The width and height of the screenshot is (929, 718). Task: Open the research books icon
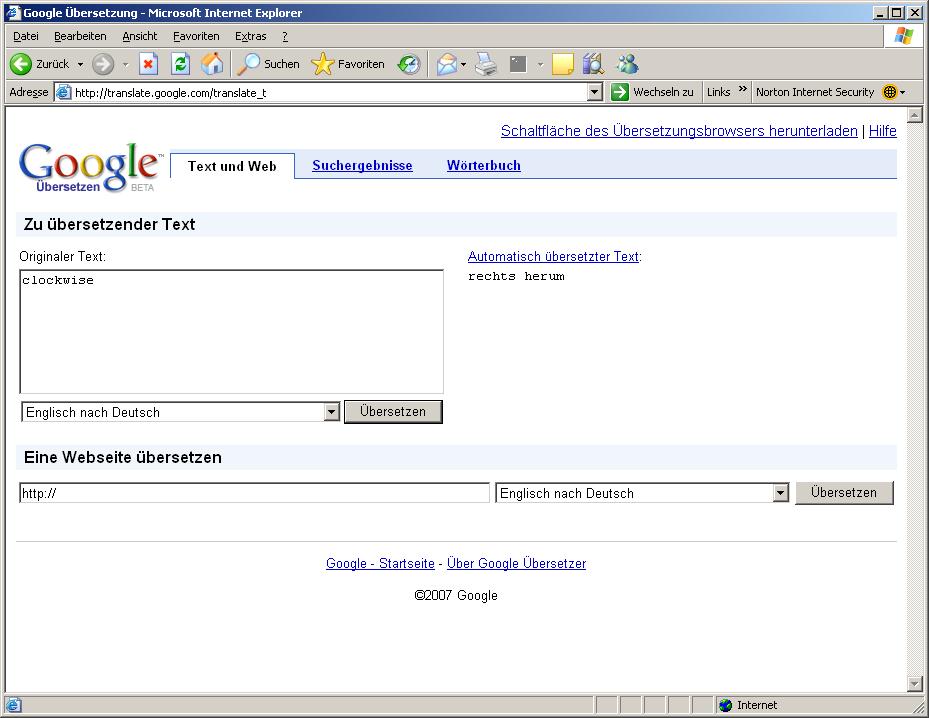593,64
